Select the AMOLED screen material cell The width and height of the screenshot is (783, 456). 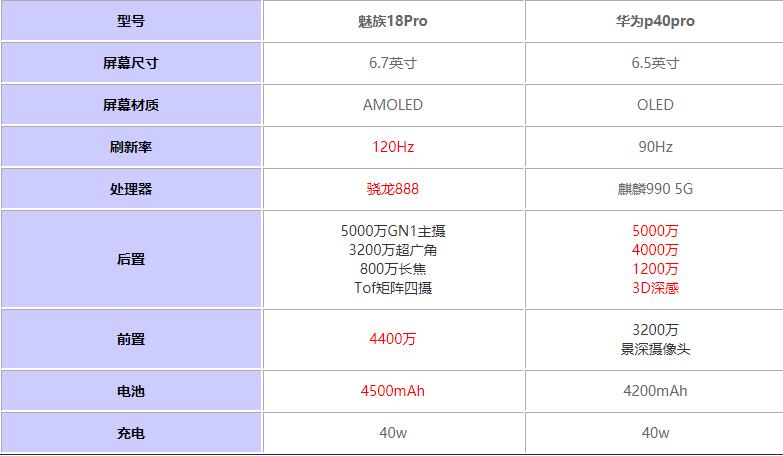coord(393,104)
